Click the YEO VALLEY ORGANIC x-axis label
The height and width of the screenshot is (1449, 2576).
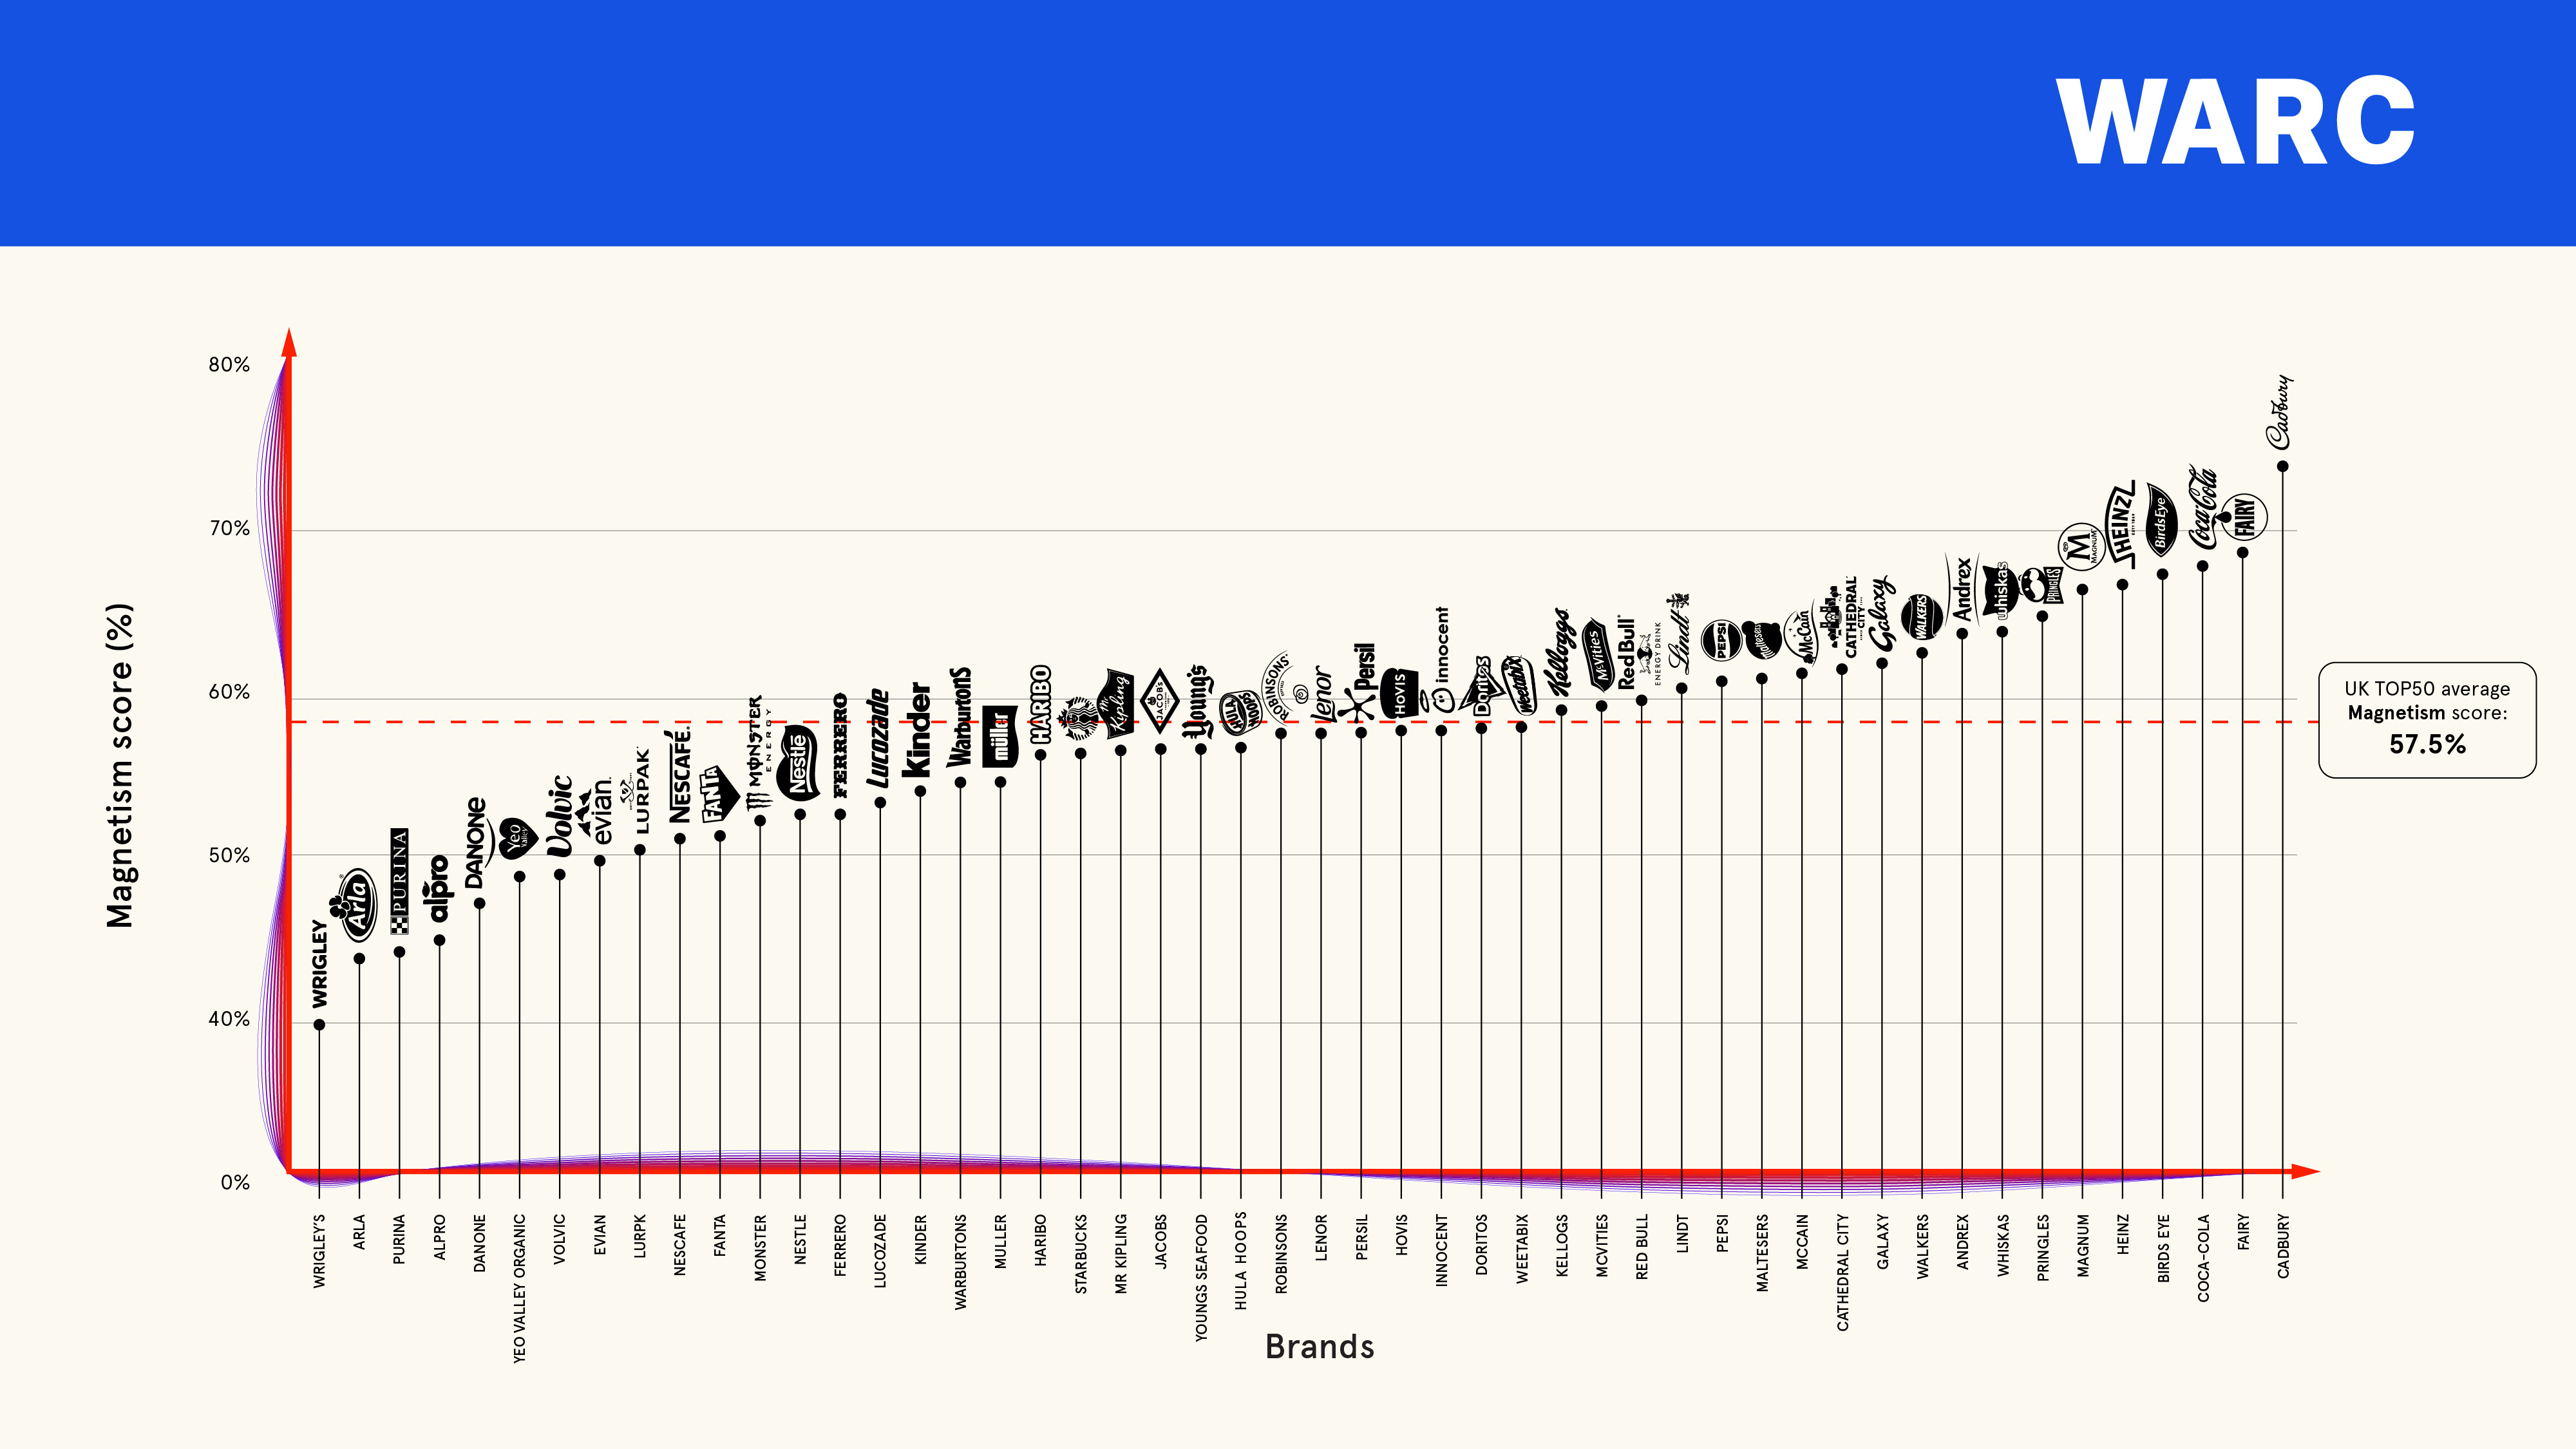(519, 1289)
